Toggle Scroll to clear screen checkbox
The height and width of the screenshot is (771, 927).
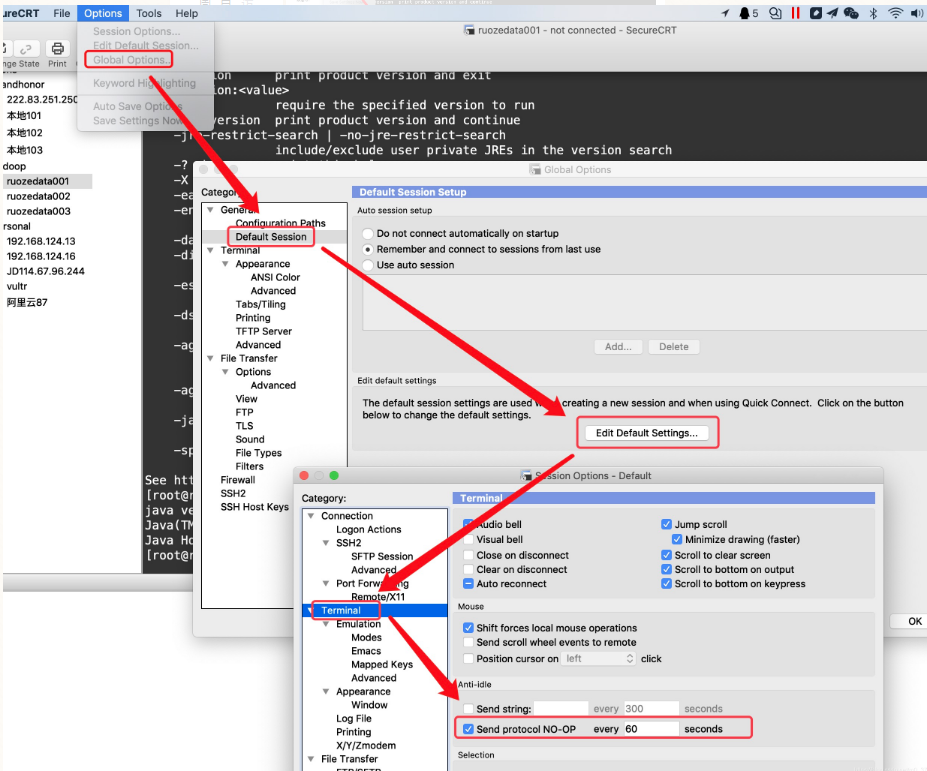click(x=667, y=555)
